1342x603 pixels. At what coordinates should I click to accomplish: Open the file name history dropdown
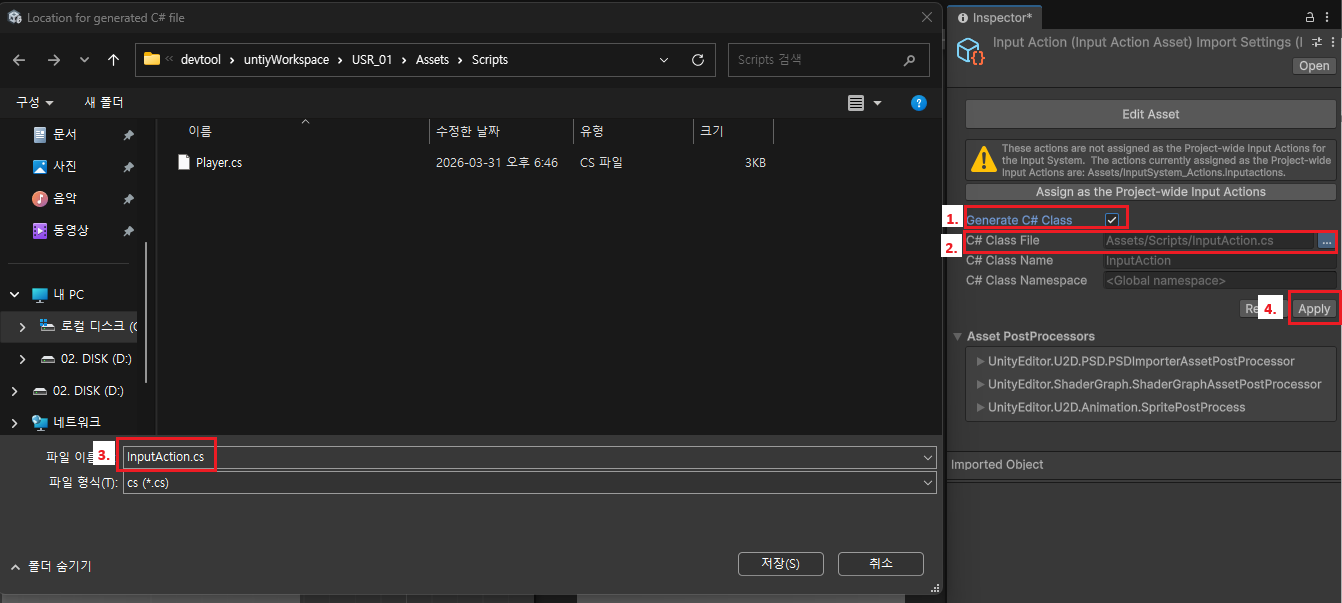929,457
